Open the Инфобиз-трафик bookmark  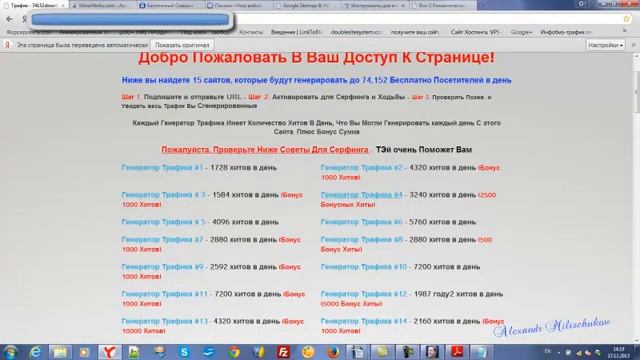point(566,32)
